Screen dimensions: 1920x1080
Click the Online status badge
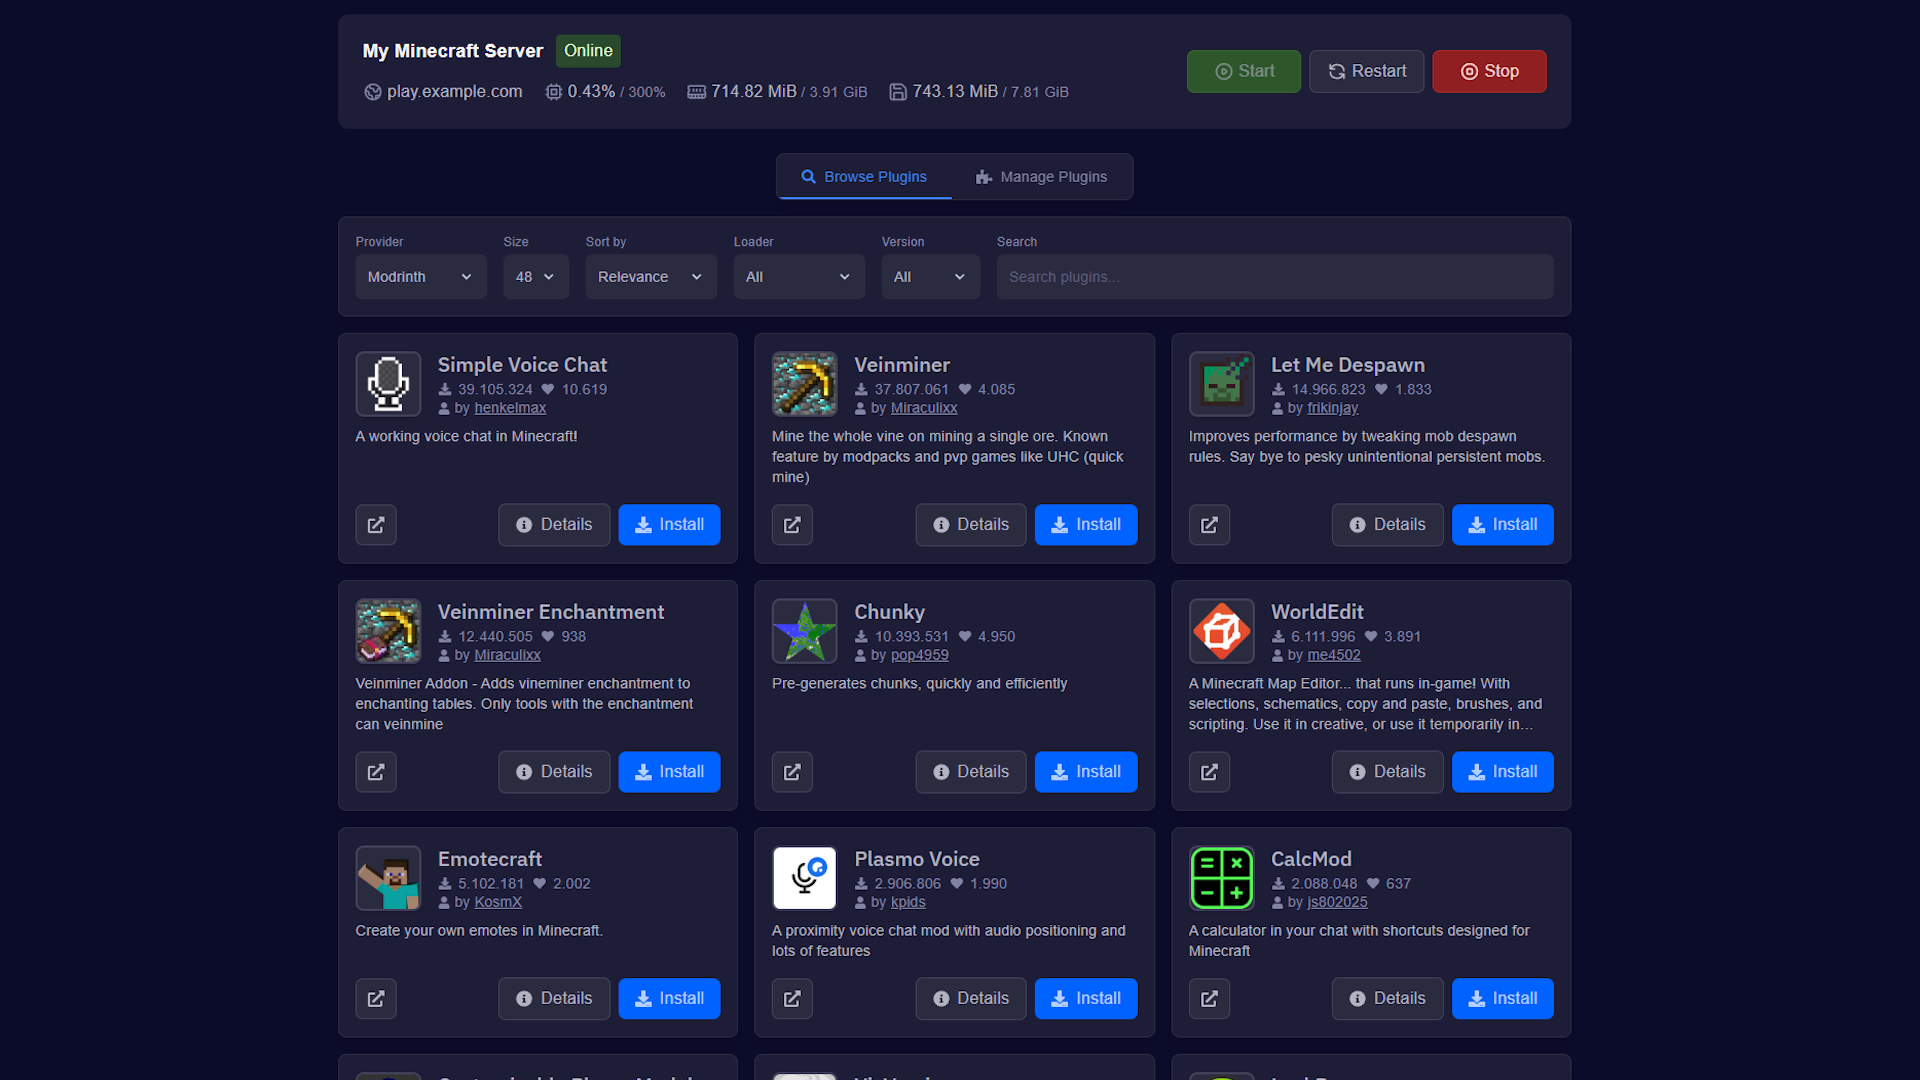(588, 51)
